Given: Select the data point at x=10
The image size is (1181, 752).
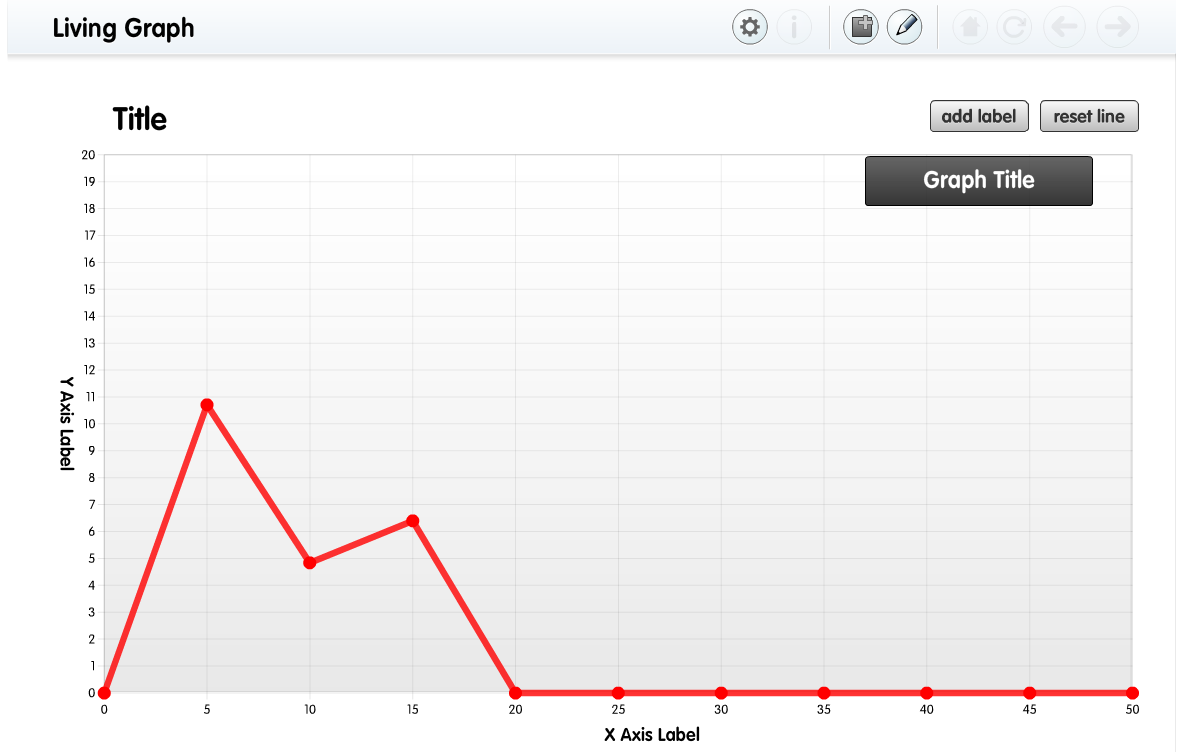Looking at the screenshot, I should point(310,563).
